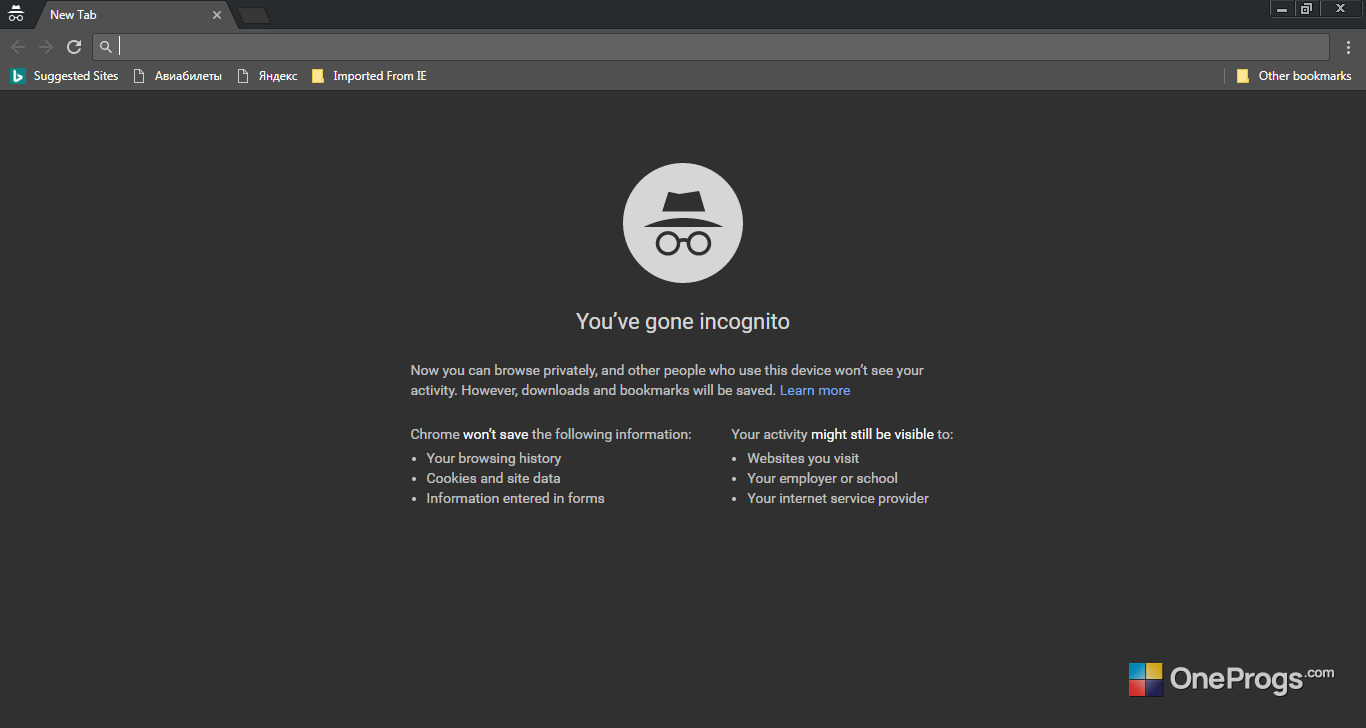
Task: Click the Learn more link
Action: click(x=815, y=390)
